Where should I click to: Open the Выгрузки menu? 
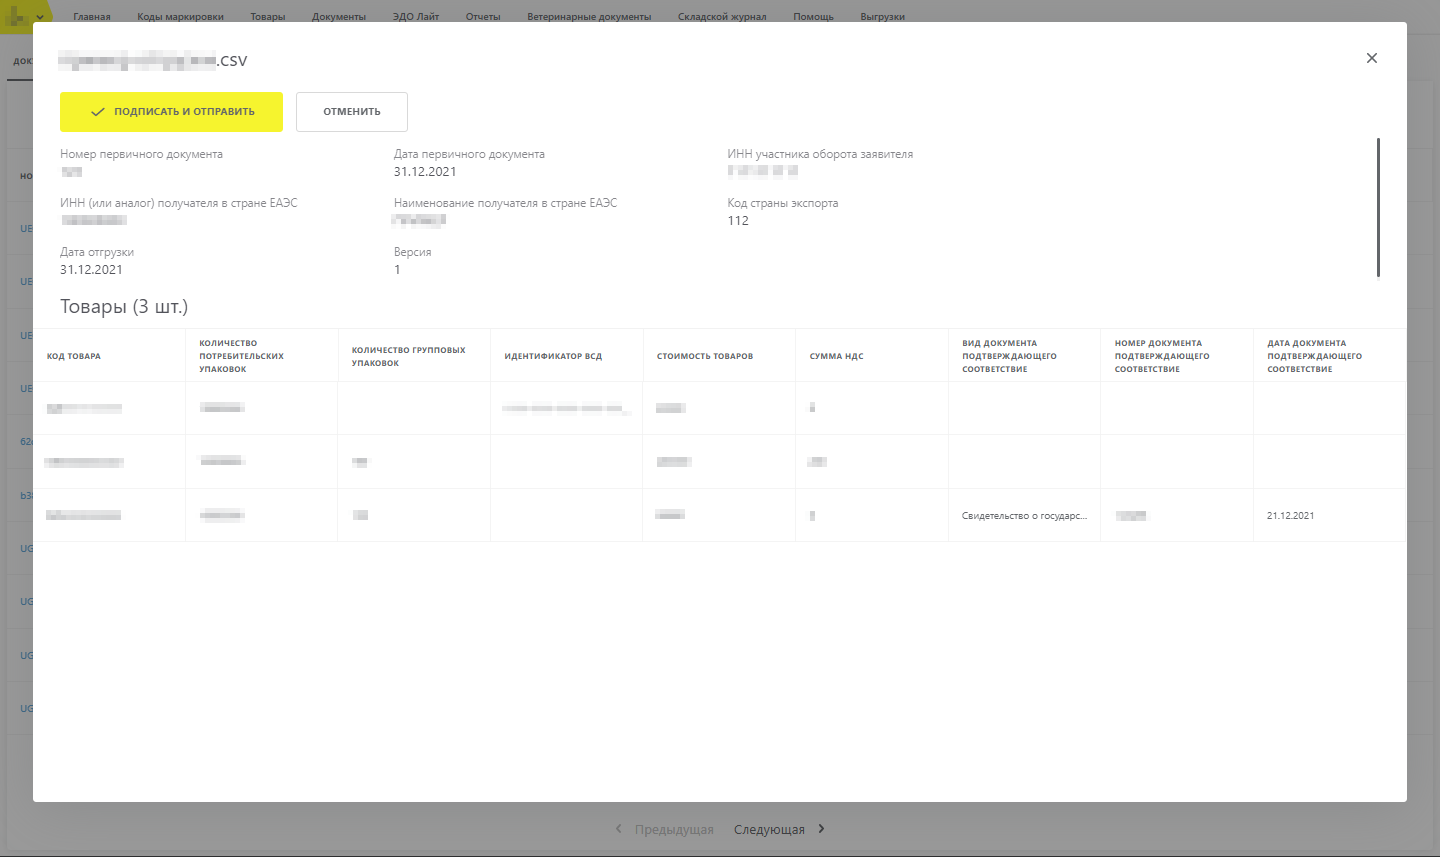pos(882,17)
